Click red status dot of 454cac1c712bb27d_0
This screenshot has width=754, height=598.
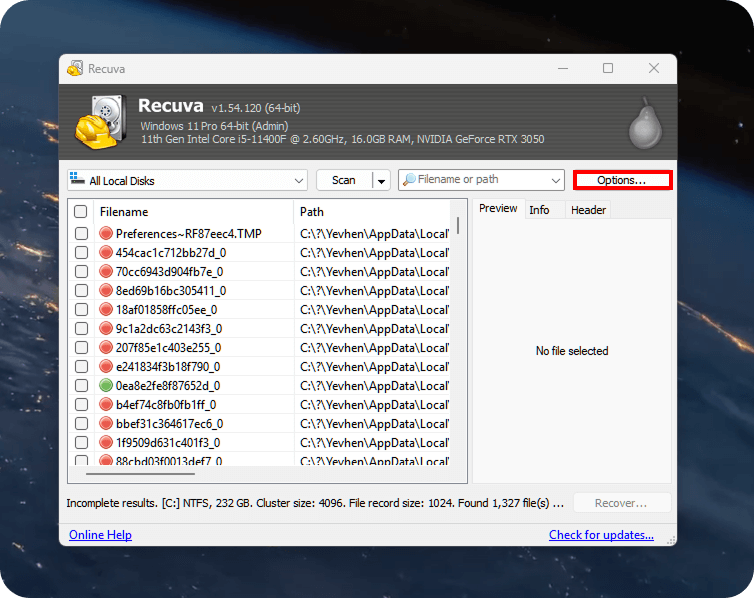(x=106, y=252)
